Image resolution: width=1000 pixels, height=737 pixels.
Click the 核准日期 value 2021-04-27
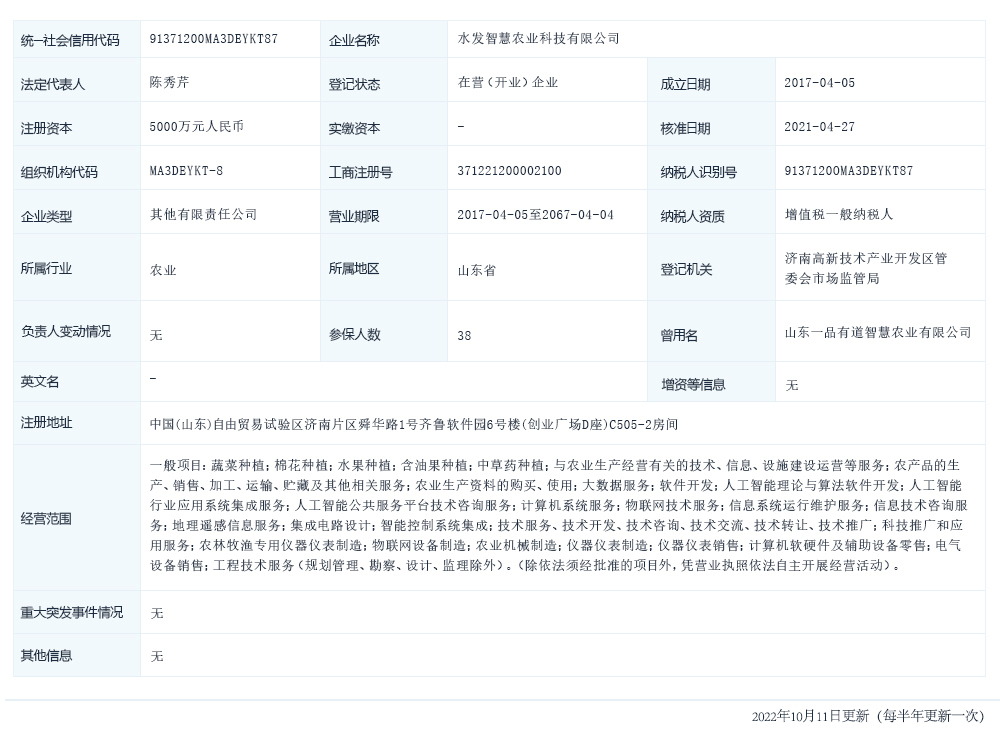[x=820, y=127]
